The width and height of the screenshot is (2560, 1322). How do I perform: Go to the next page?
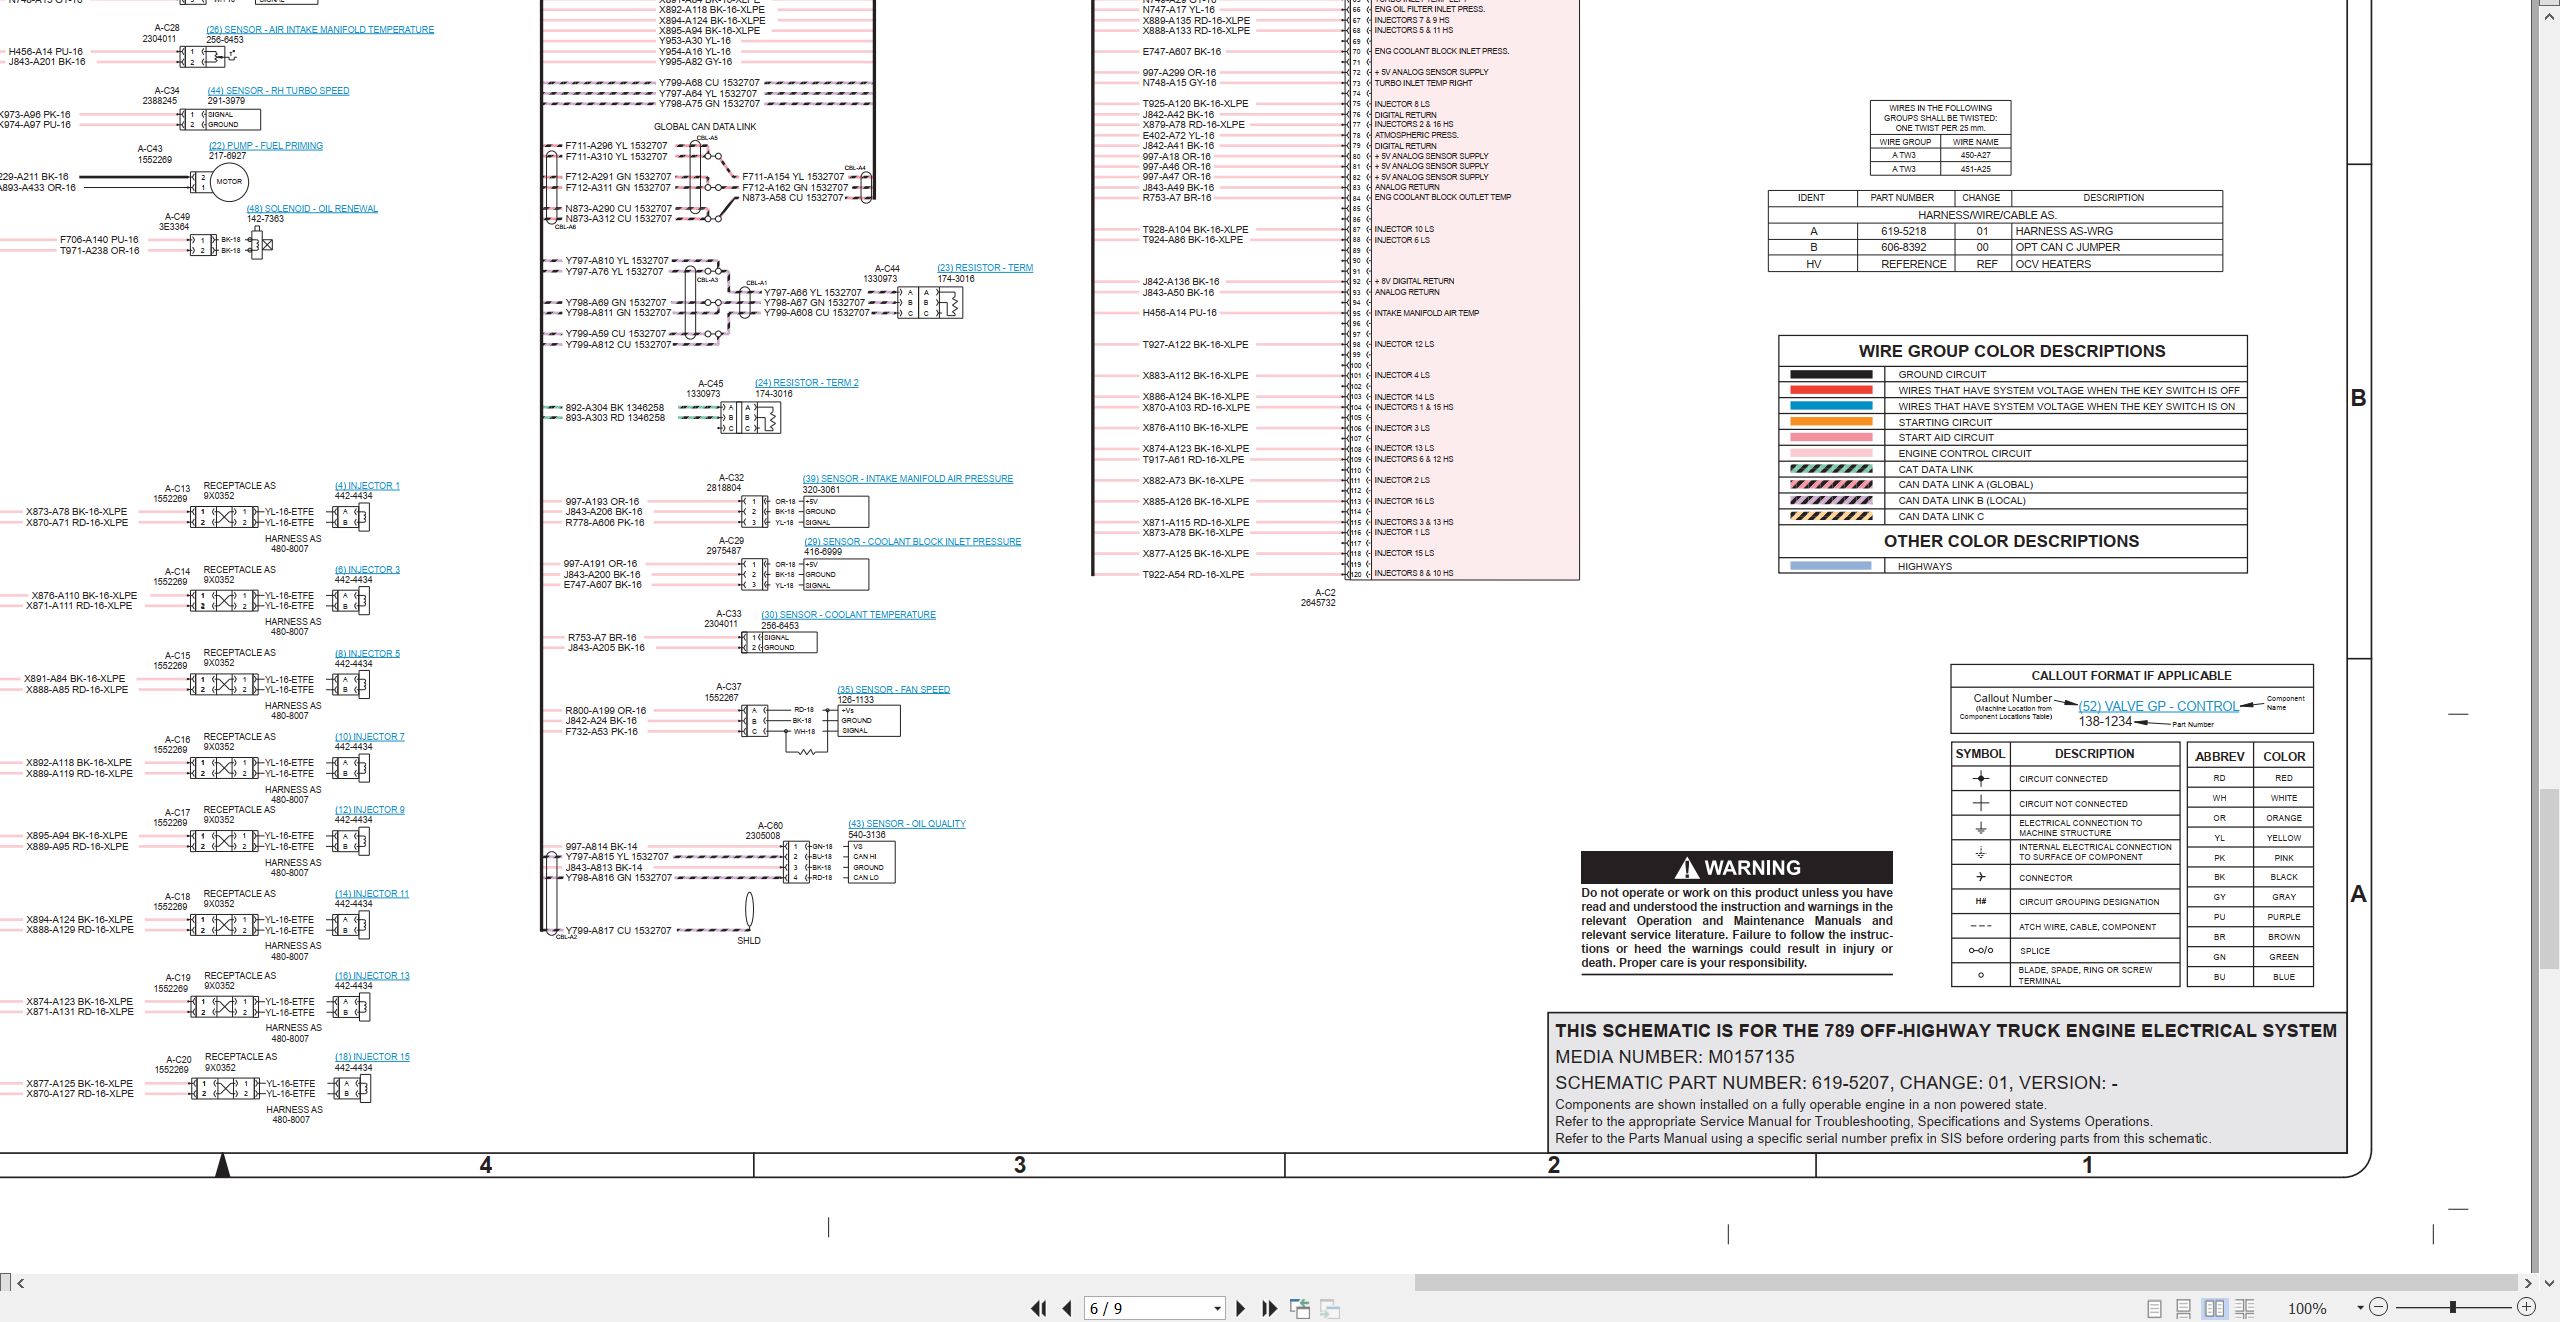pyautogui.click(x=1240, y=1308)
